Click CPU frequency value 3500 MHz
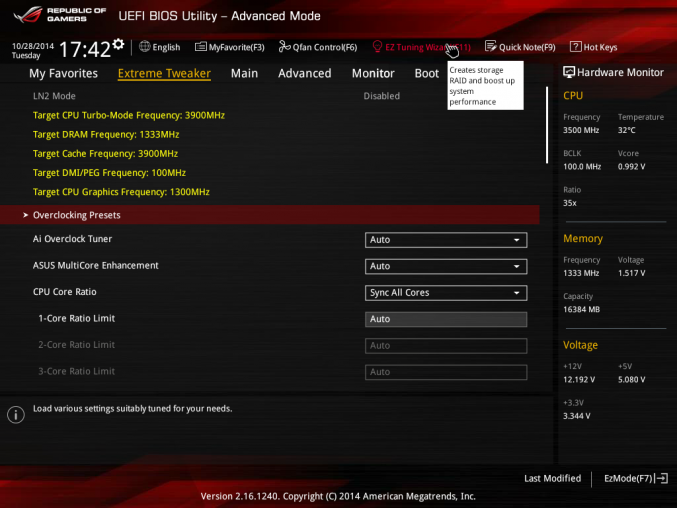677x508 pixels. pos(581,130)
